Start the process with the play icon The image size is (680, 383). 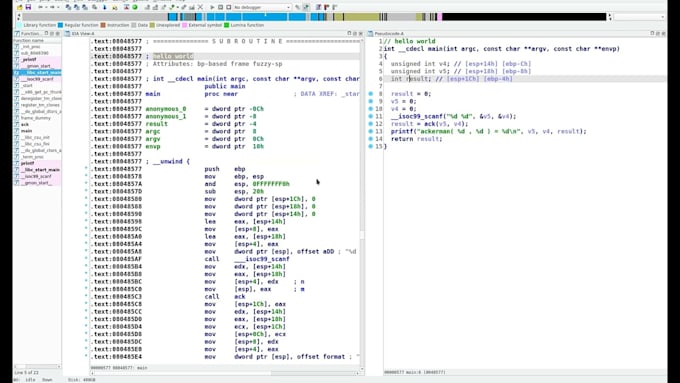click(212, 7)
